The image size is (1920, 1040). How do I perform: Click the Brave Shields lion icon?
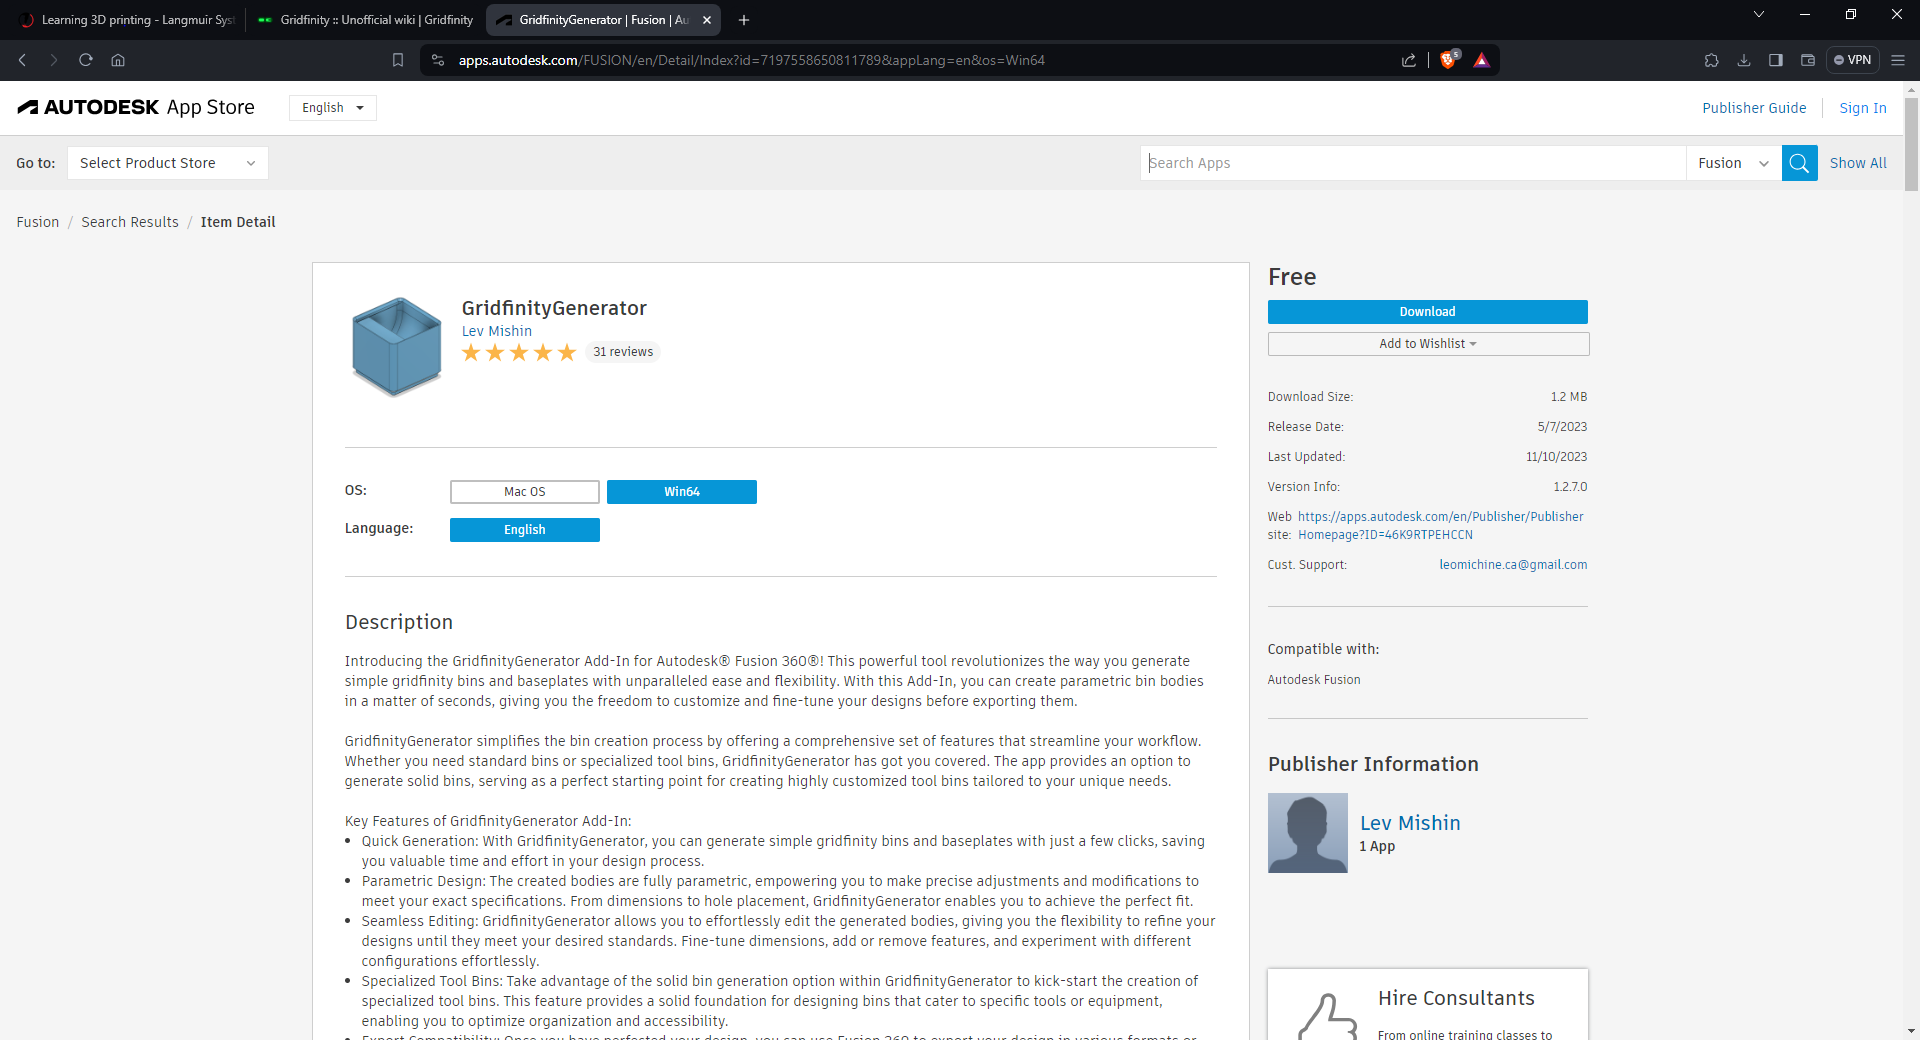[x=1448, y=60]
